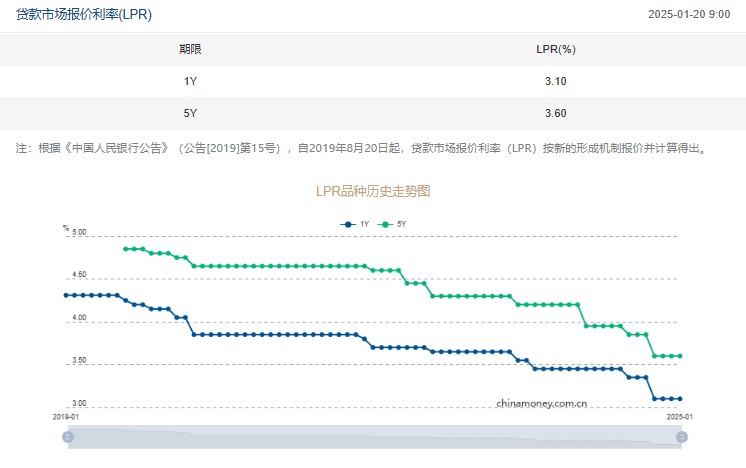Select the 5Y term cell
The image size is (746, 468).
[190, 113]
